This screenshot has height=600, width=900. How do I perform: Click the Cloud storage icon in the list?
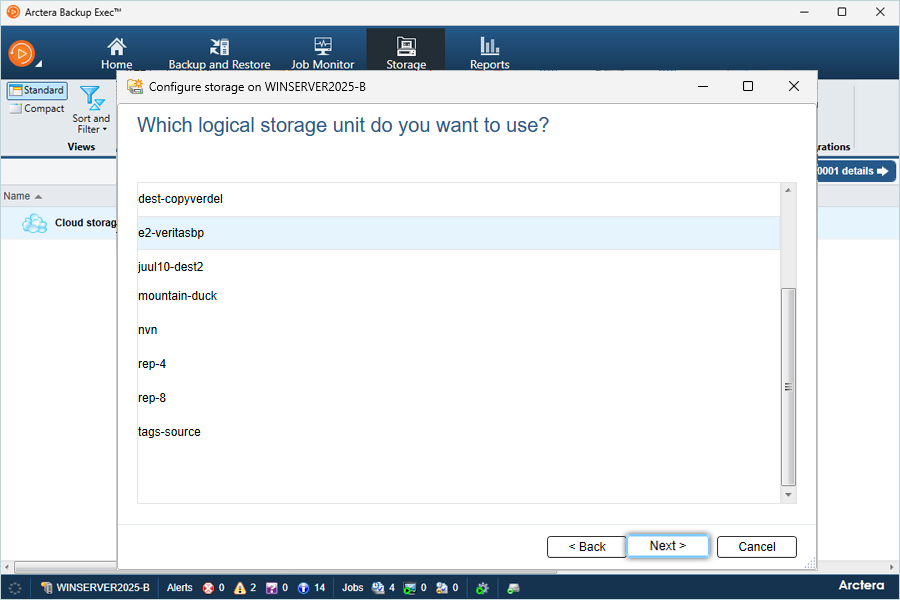35,223
